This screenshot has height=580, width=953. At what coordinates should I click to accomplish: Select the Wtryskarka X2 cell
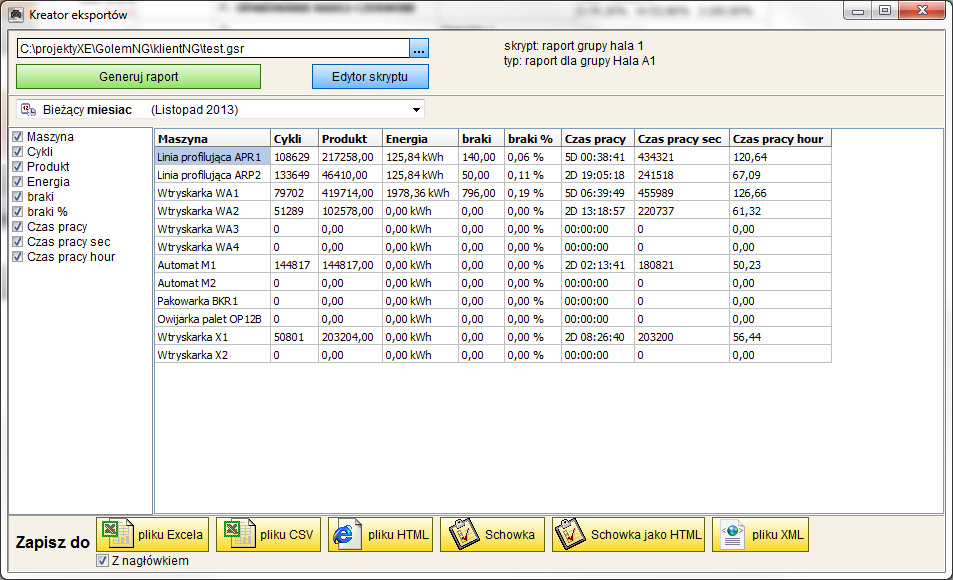212,355
